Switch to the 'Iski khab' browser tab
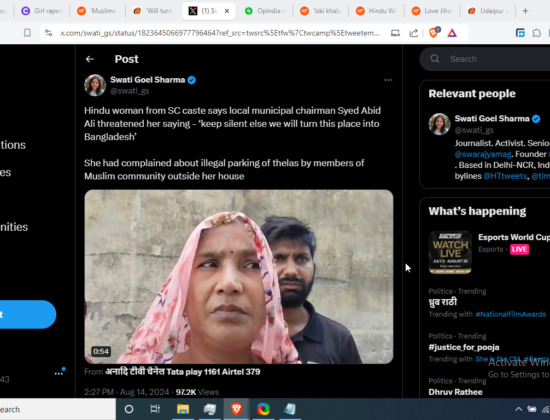The image size is (550, 420). [322, 11]
